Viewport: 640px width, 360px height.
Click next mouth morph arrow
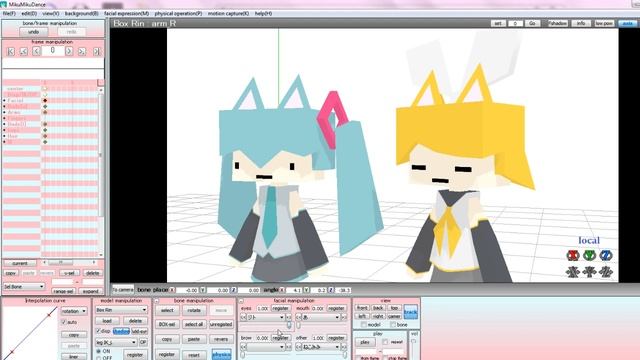[344, 317]
